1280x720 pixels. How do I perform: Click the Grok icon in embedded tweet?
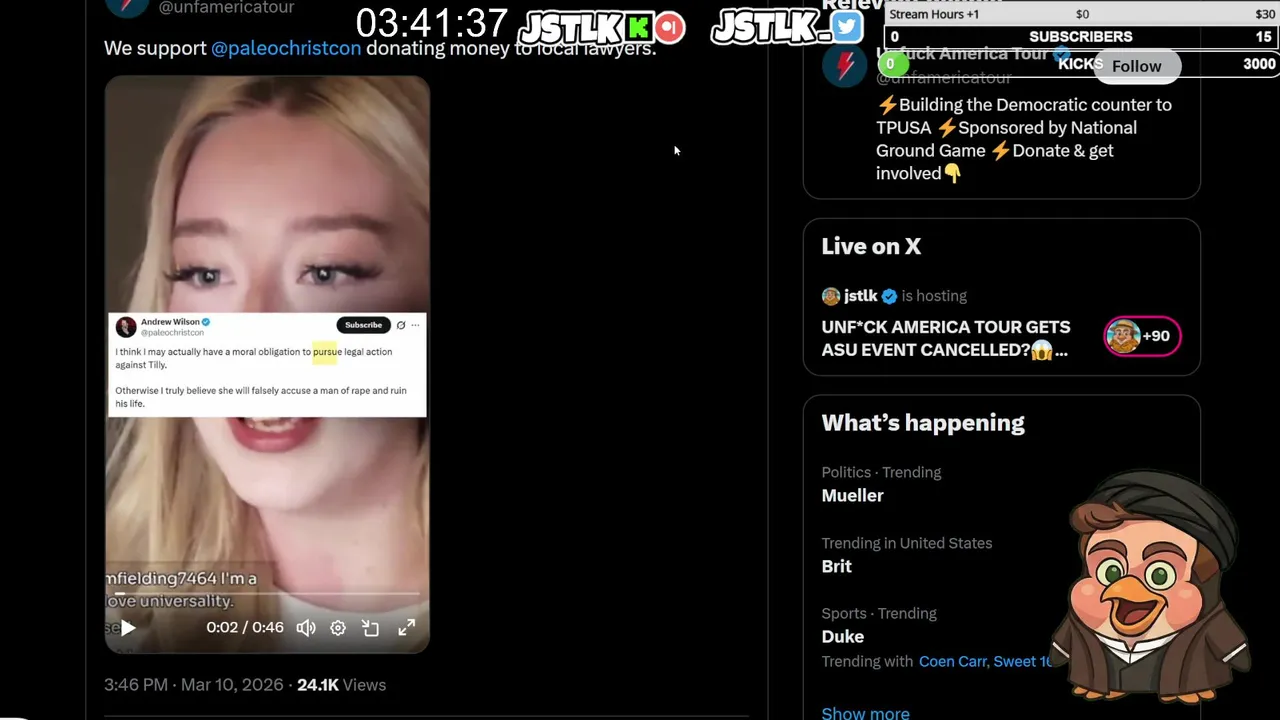401,325
